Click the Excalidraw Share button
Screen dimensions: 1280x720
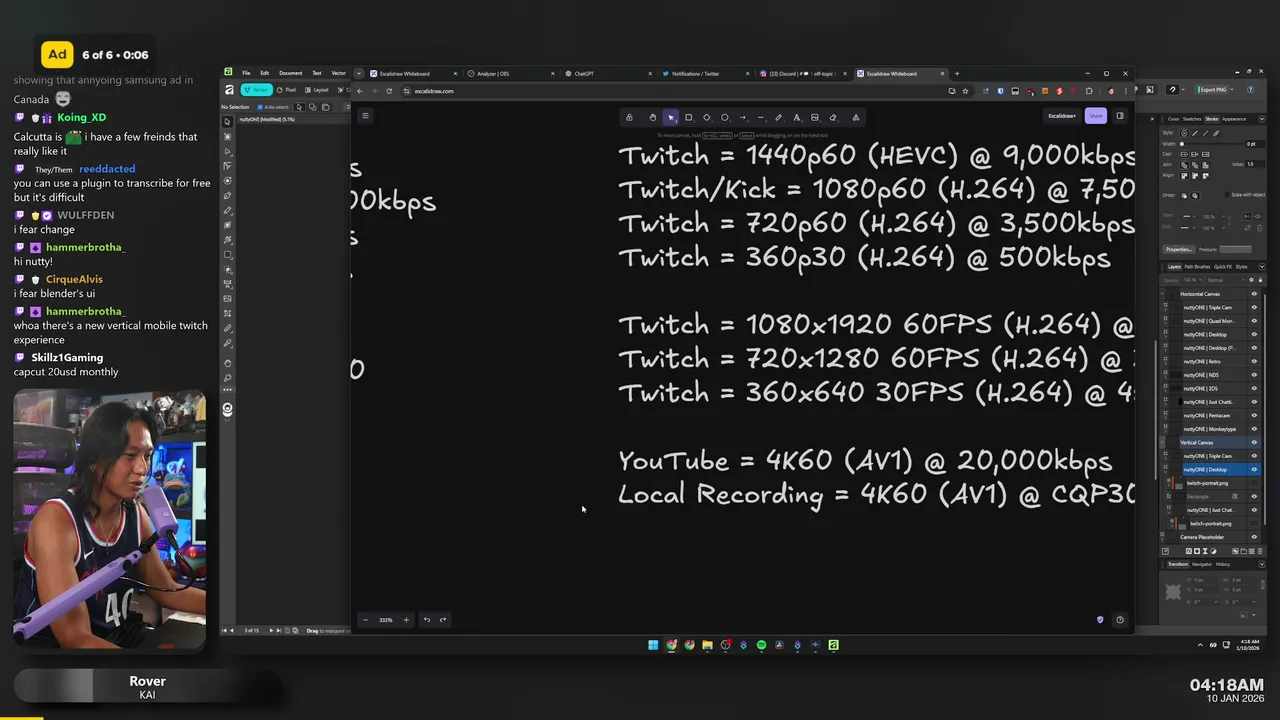[x=1095, y=116]
